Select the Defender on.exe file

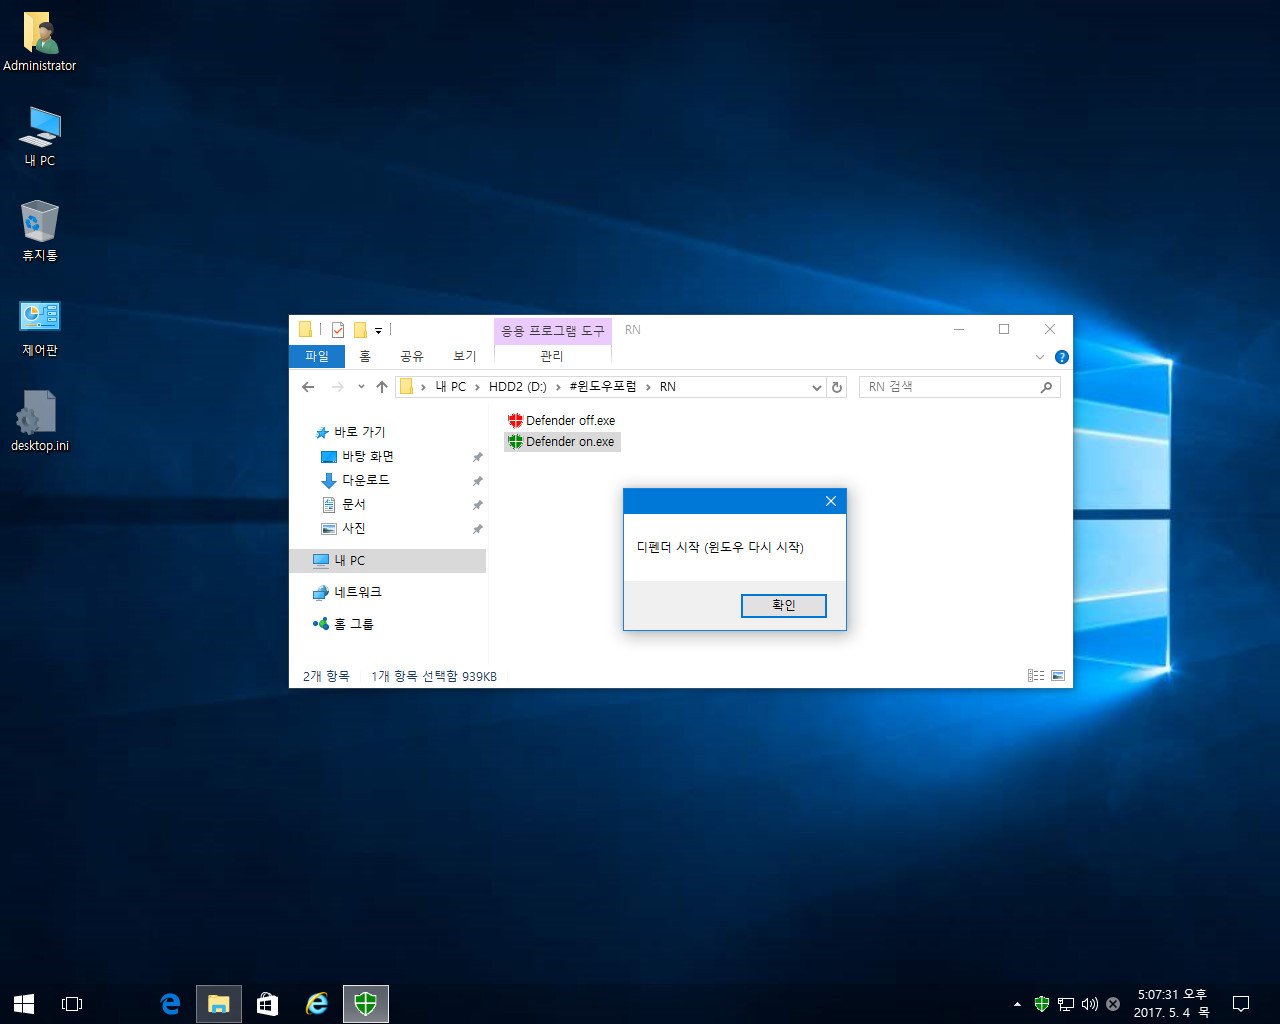pos(562,441)
